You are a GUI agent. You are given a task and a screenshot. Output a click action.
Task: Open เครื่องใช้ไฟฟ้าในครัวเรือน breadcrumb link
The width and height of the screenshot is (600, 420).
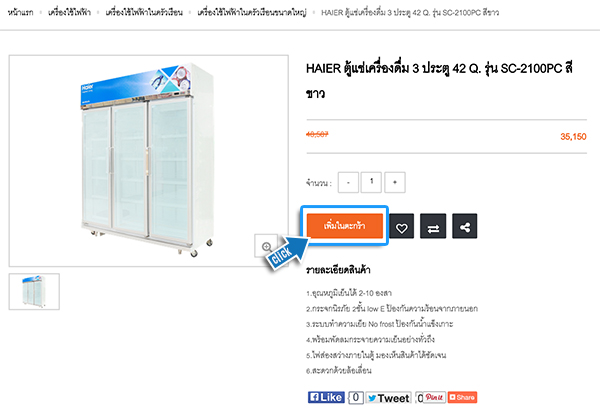(144, 13)
